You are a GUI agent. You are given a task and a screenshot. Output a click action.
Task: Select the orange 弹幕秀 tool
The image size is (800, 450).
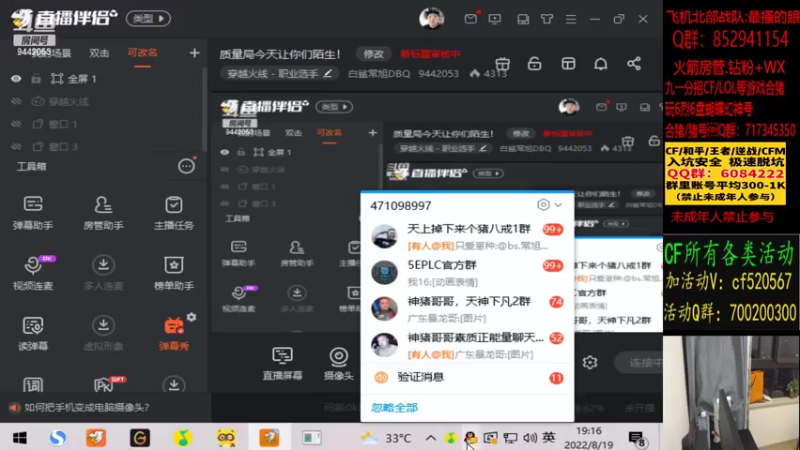pyautogui.click(x=173, y=333)
